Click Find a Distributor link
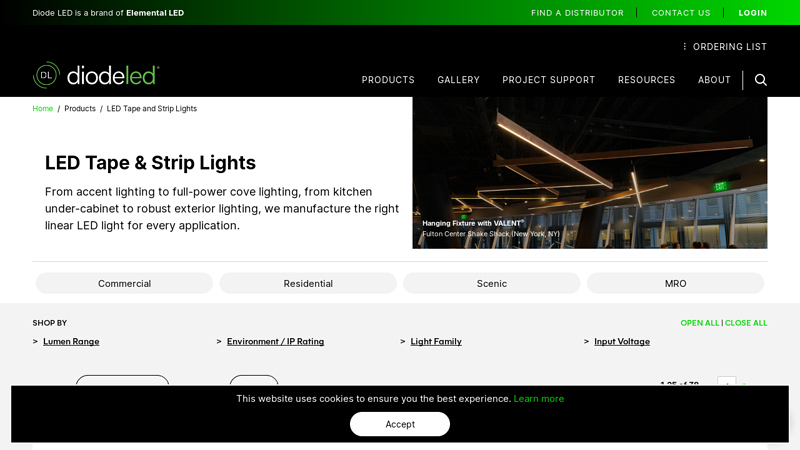This screenshot has height=450, width=800. tap(577, 13)
